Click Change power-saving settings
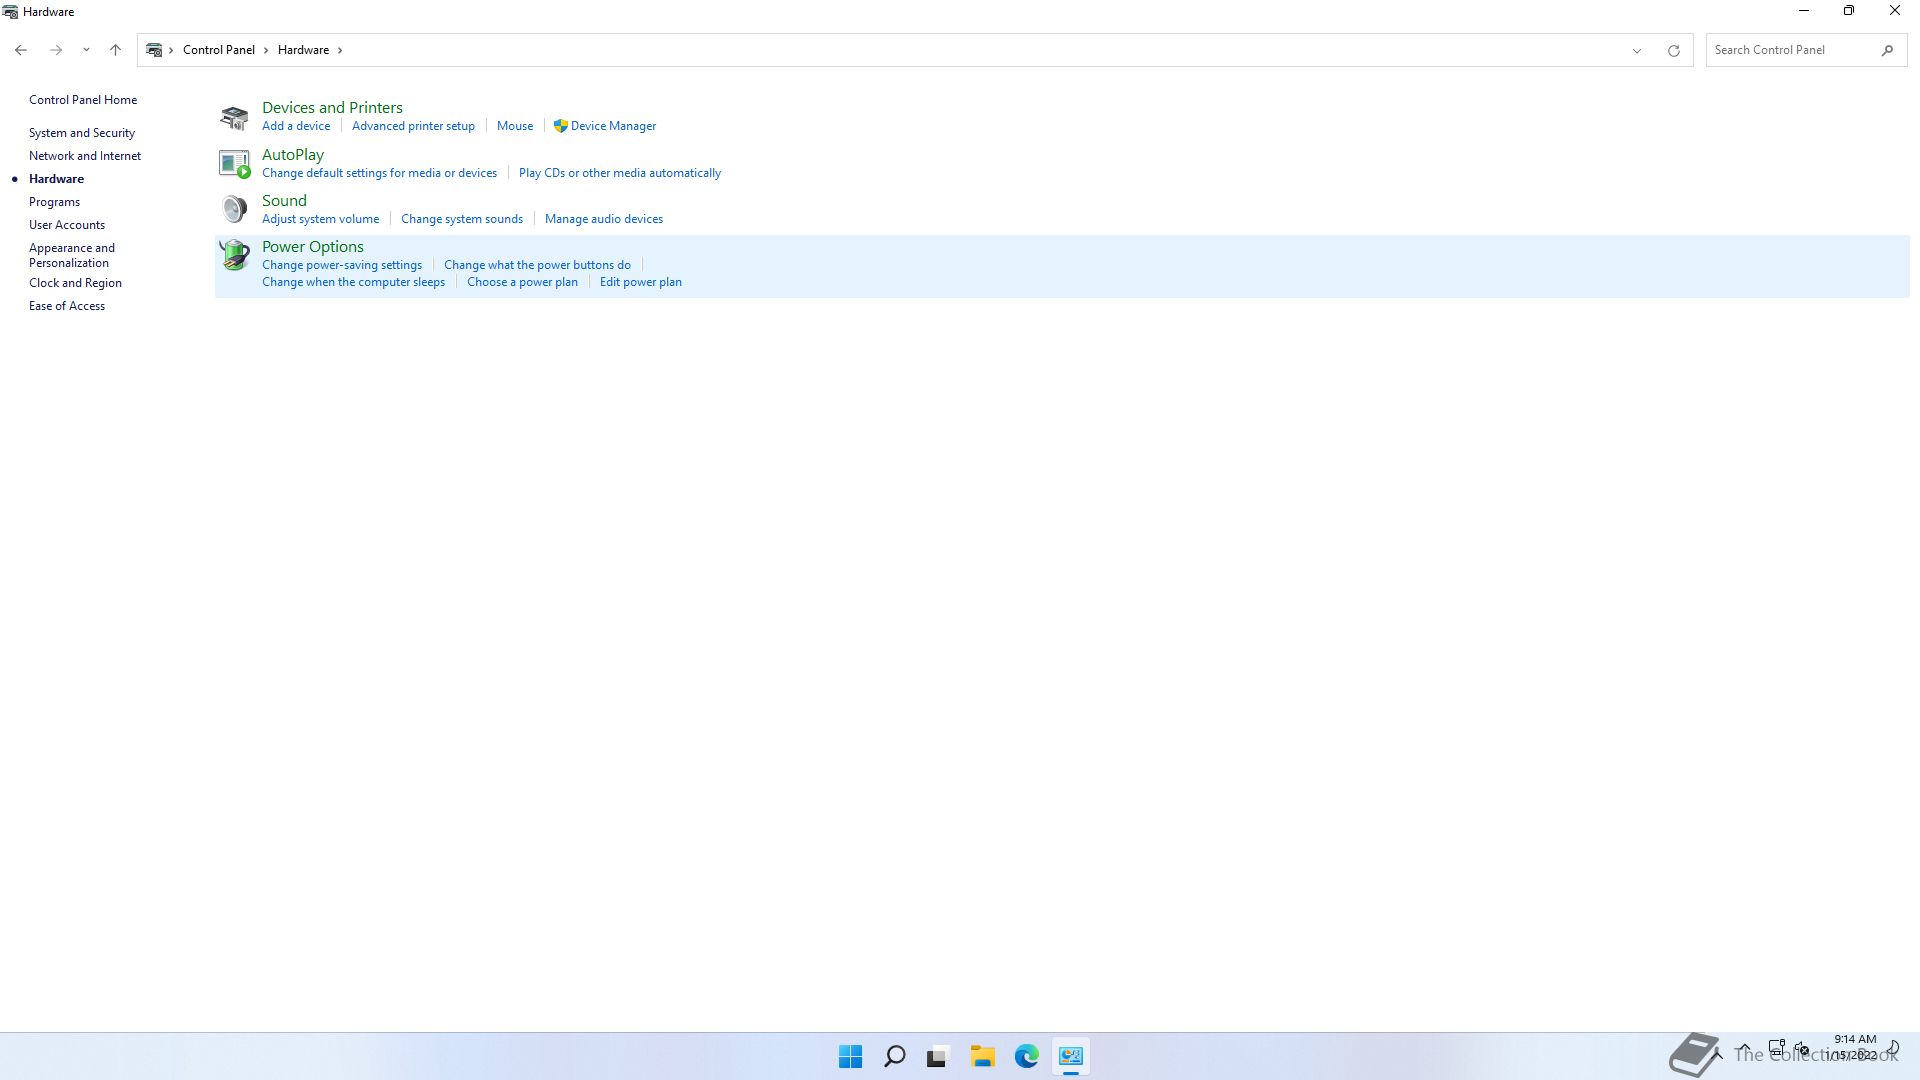The width and height of the screenshot is (1920, 1080). click(x=342, y=265)
